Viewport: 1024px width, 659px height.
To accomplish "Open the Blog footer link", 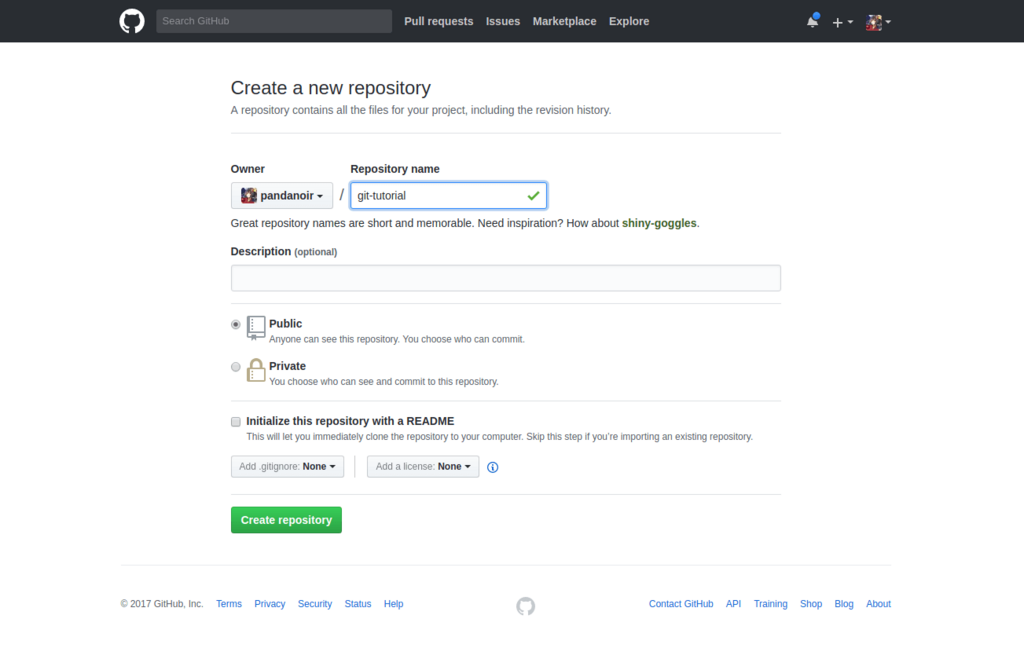I will click(844, 603).
